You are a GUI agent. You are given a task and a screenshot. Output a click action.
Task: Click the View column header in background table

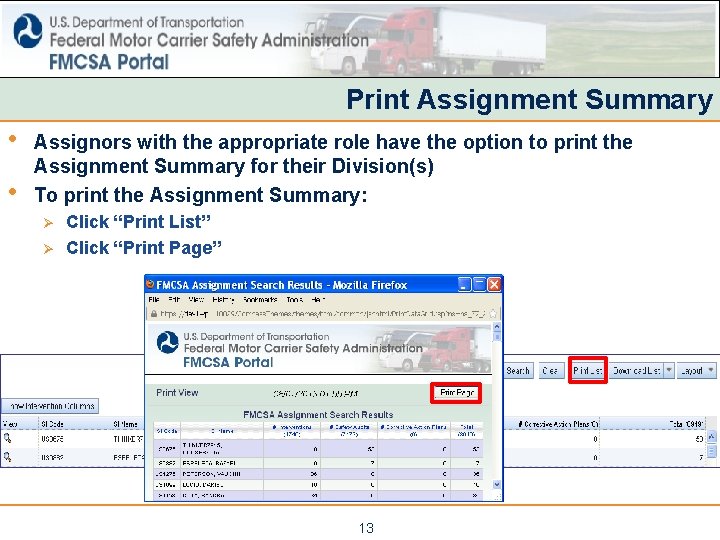10,424
